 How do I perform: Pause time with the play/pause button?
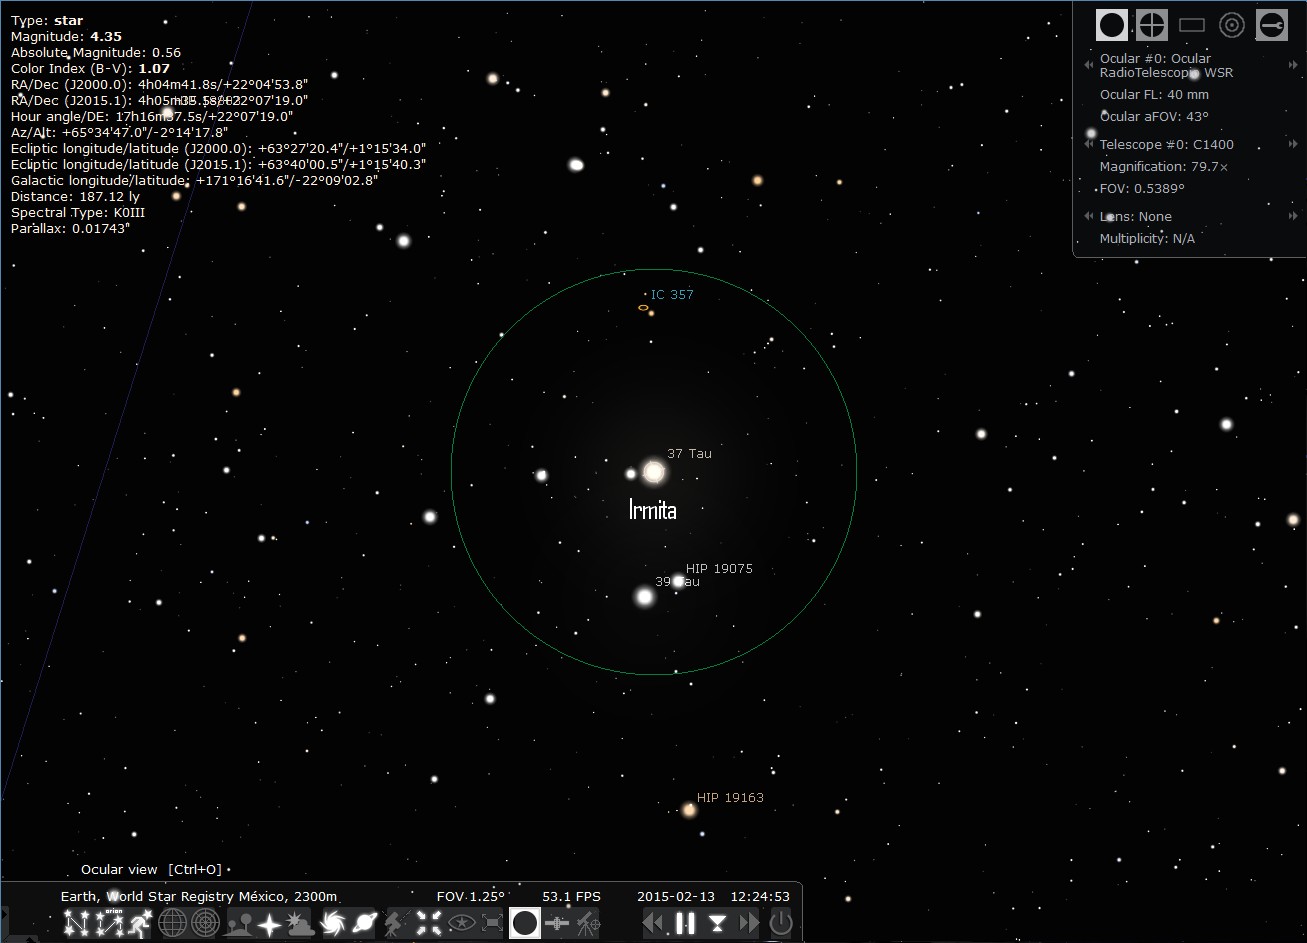[685, 923]
